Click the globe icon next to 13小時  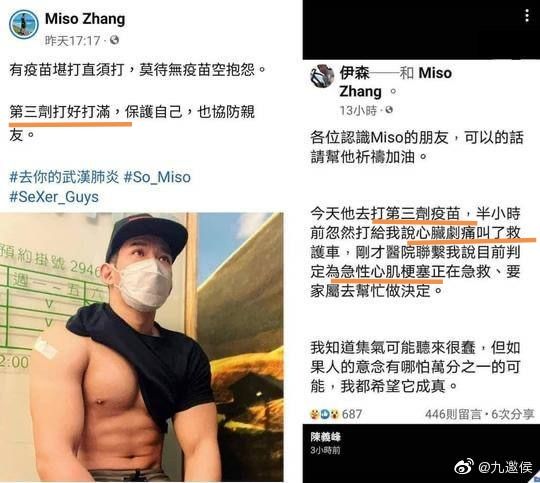pos(389,110)
